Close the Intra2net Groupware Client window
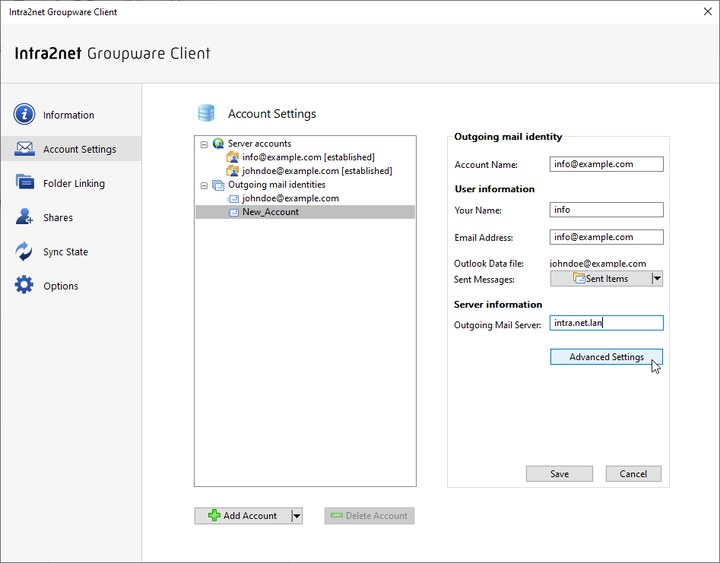Viewport: 720px width, 563px height. (x=708, y=11)
